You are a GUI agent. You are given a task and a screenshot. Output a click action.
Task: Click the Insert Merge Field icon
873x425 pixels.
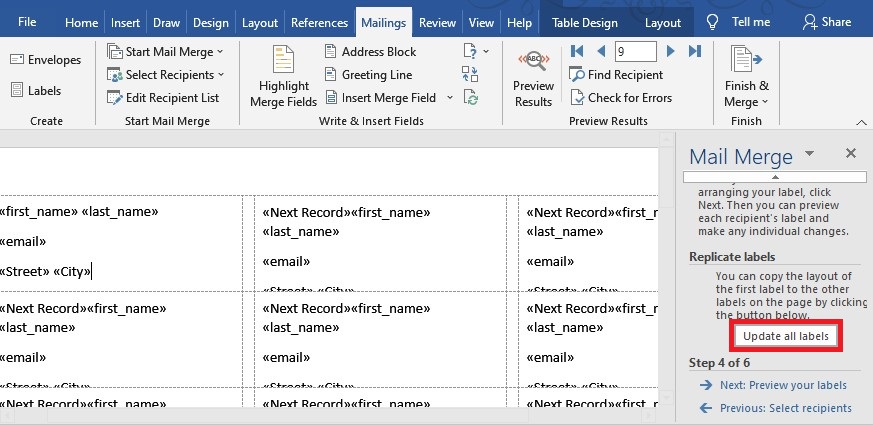(331, 98)
